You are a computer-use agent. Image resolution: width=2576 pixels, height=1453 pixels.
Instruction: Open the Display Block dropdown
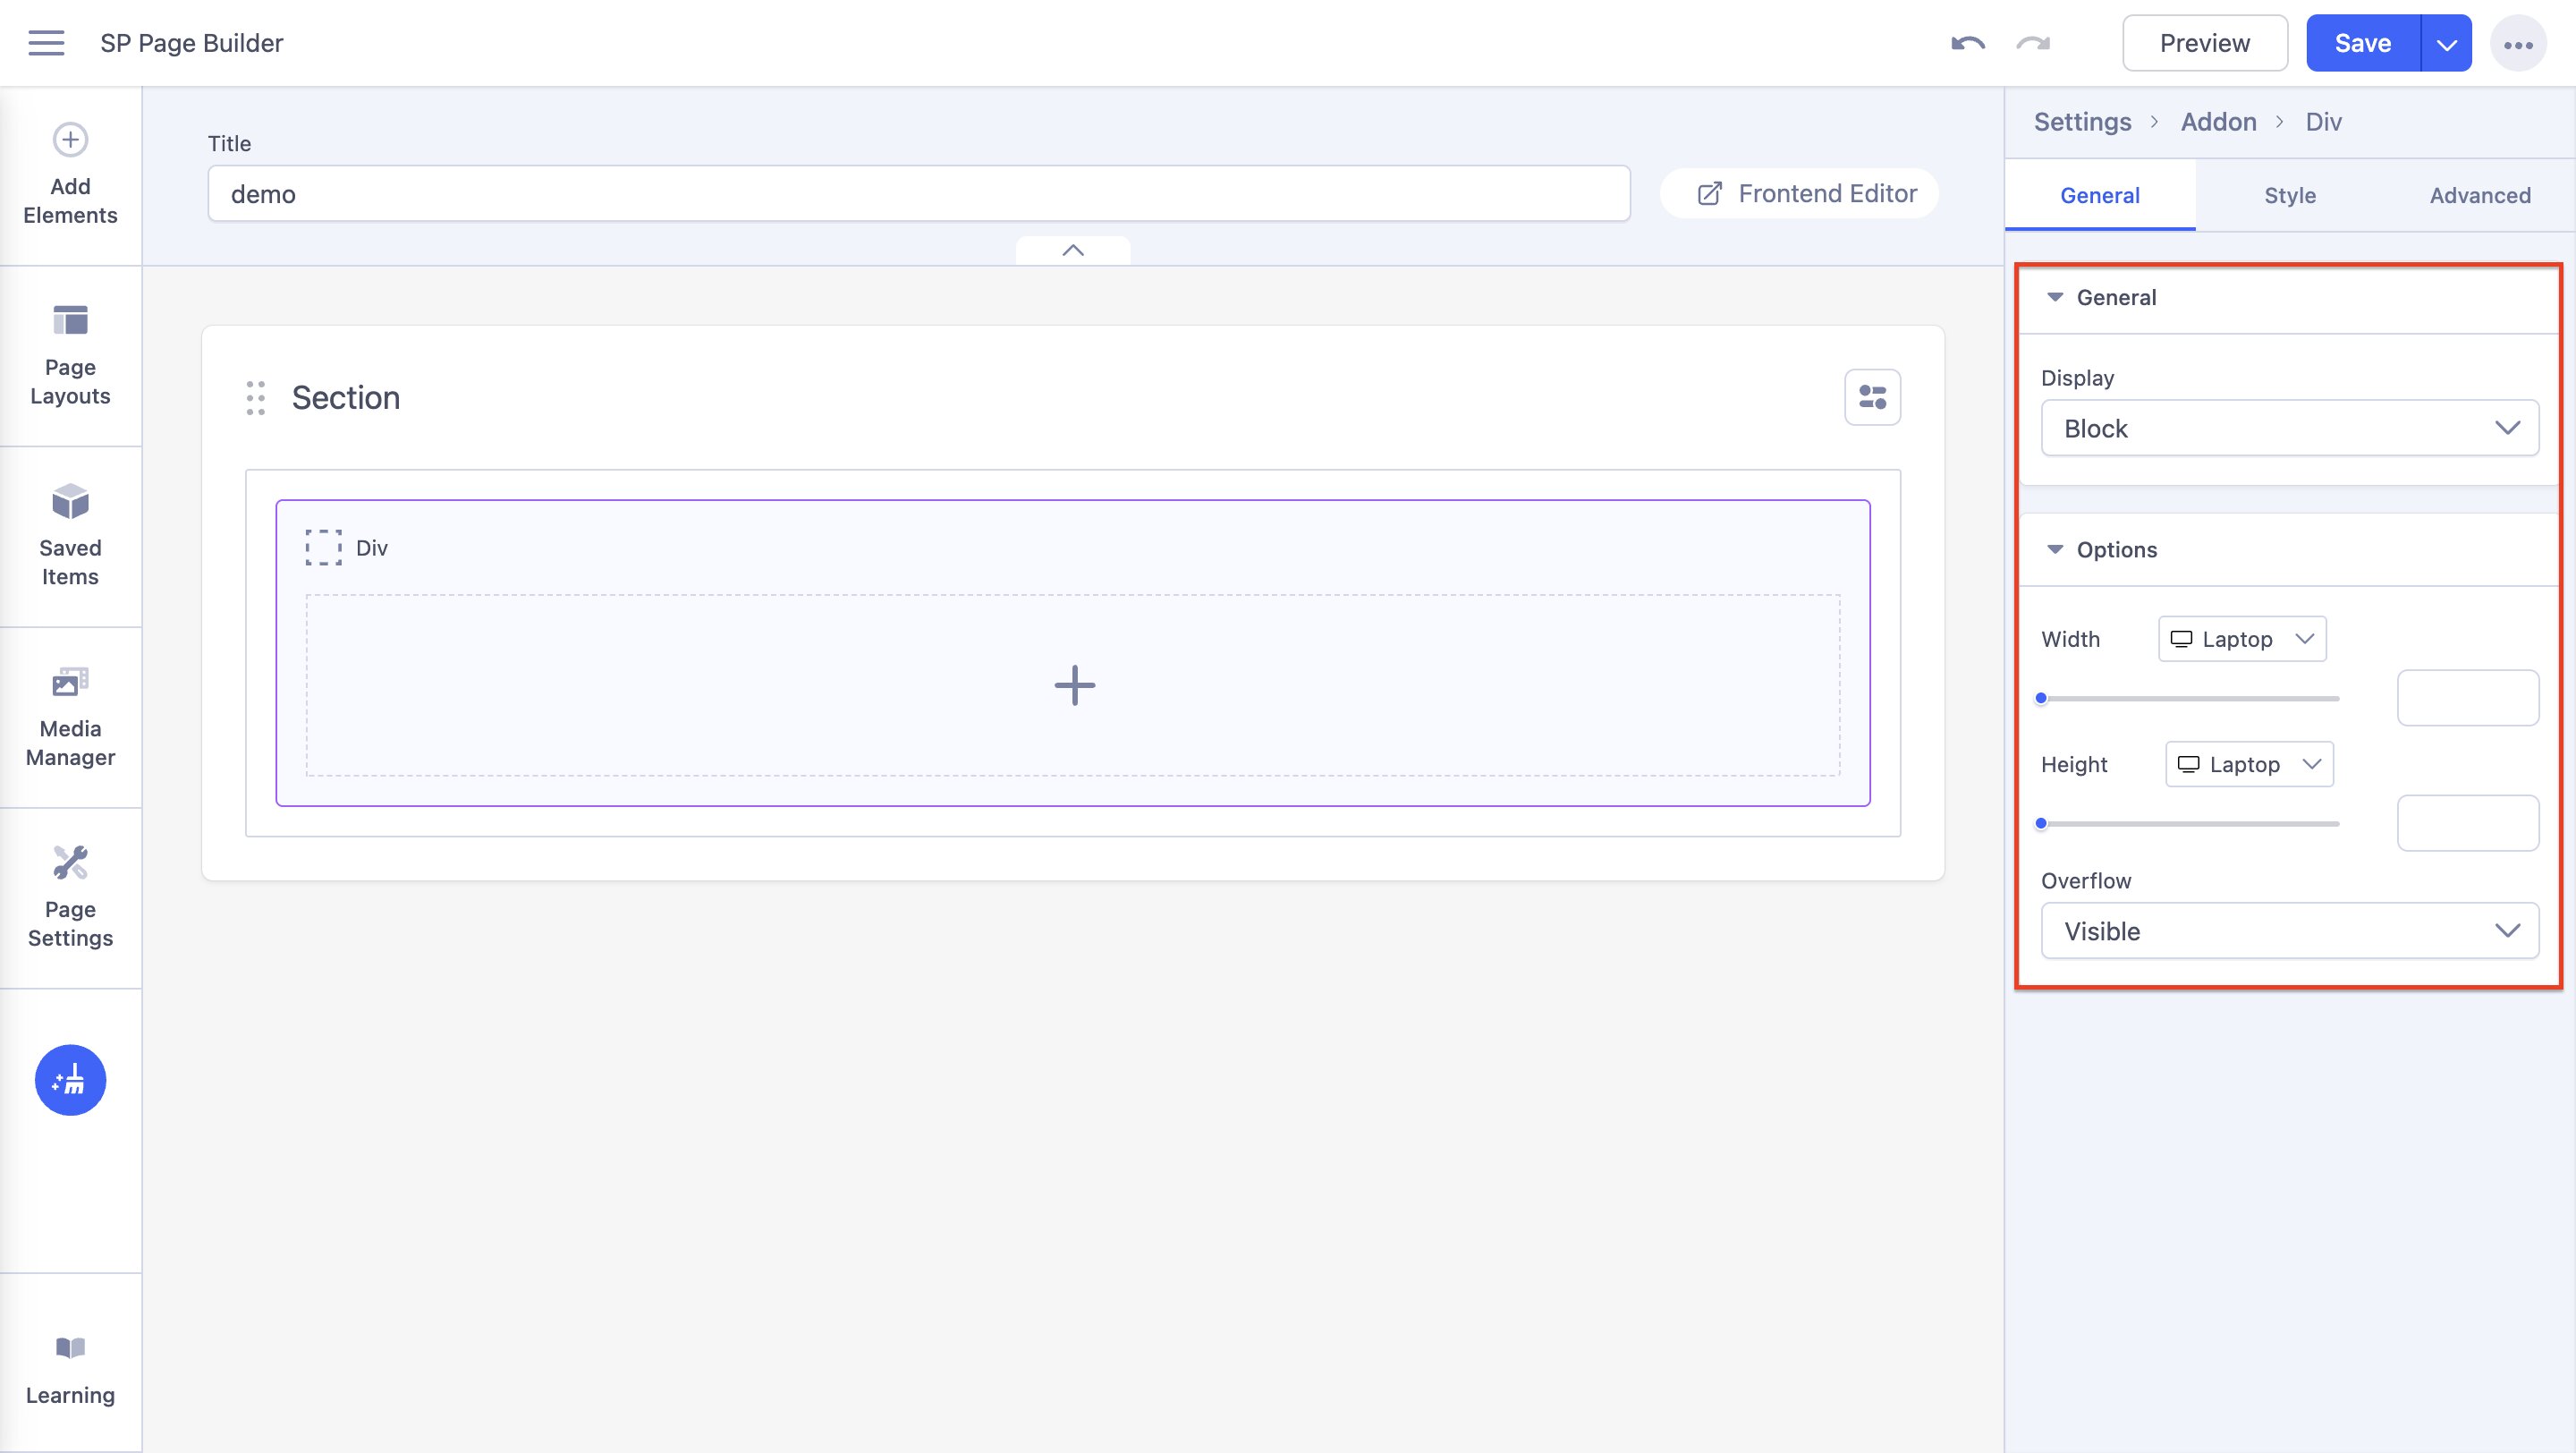[x=2289, y=428]
